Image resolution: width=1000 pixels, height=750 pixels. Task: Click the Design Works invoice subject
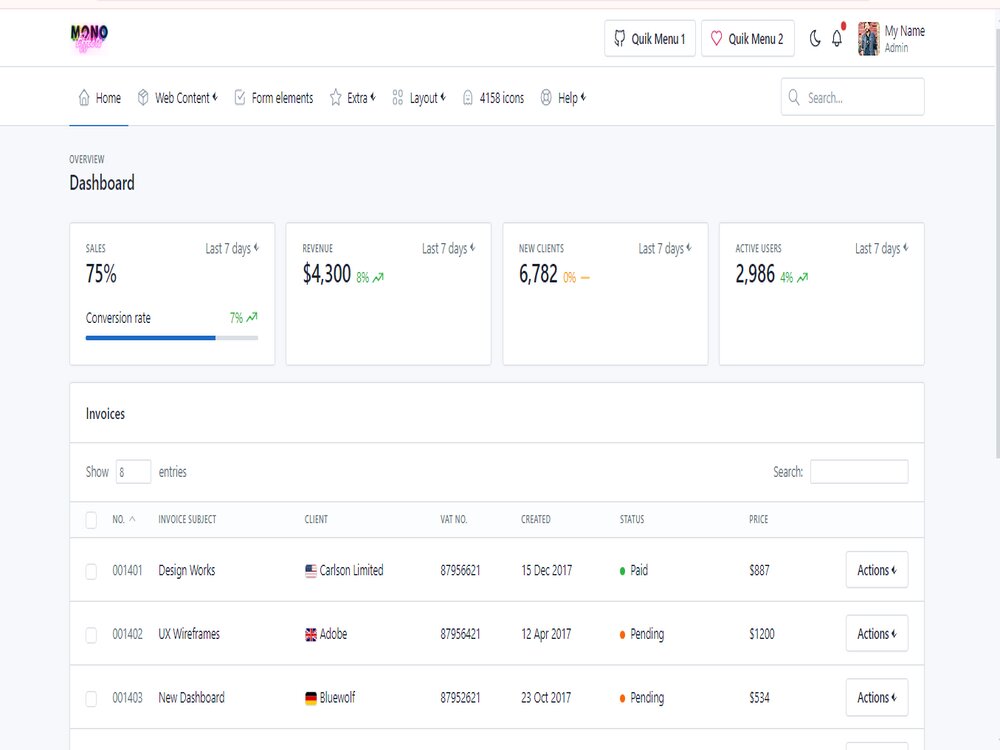click(x=186, y=570)
